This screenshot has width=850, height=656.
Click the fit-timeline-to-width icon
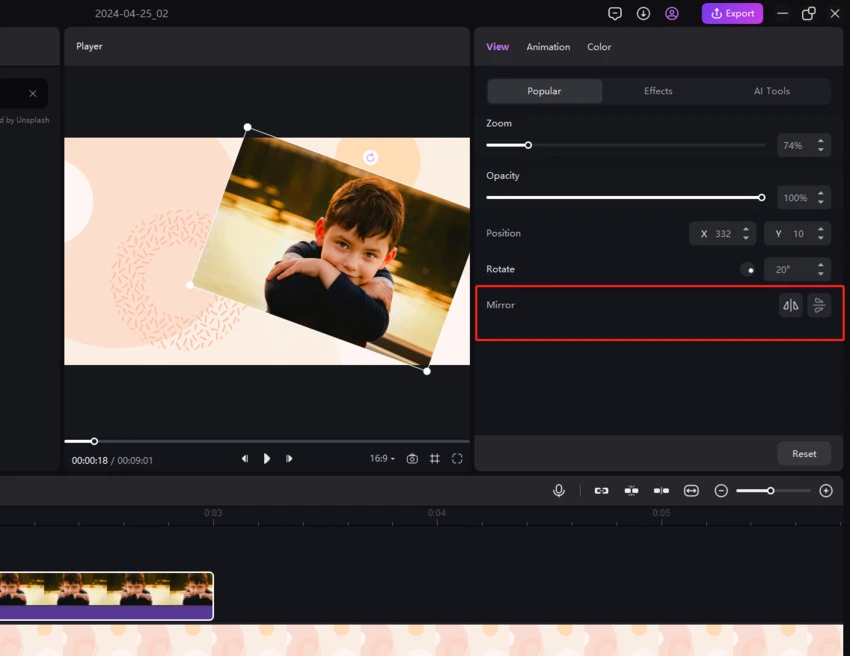691,491
